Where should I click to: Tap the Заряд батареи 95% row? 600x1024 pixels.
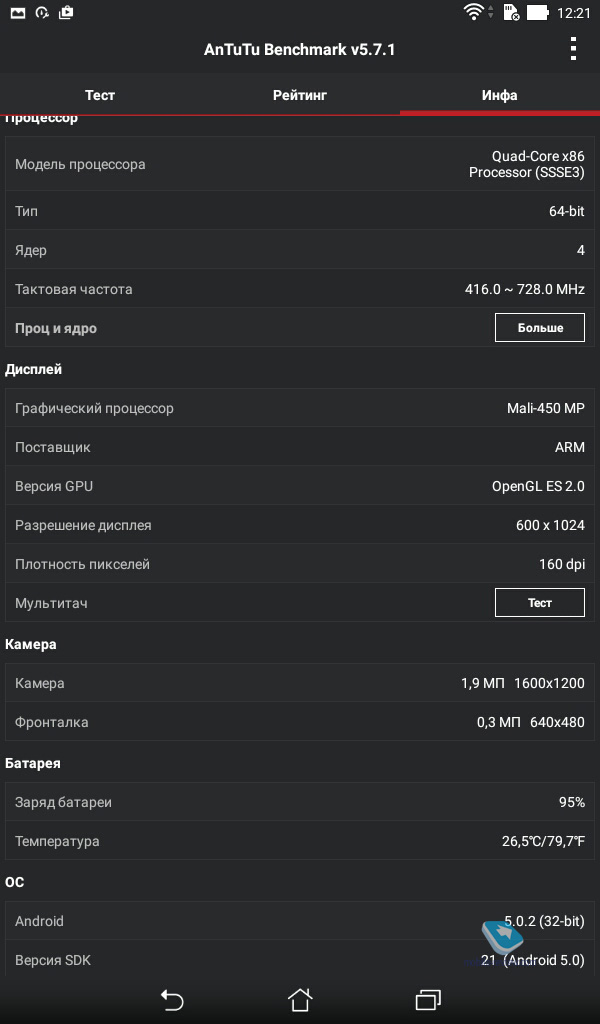click(300, 802)
